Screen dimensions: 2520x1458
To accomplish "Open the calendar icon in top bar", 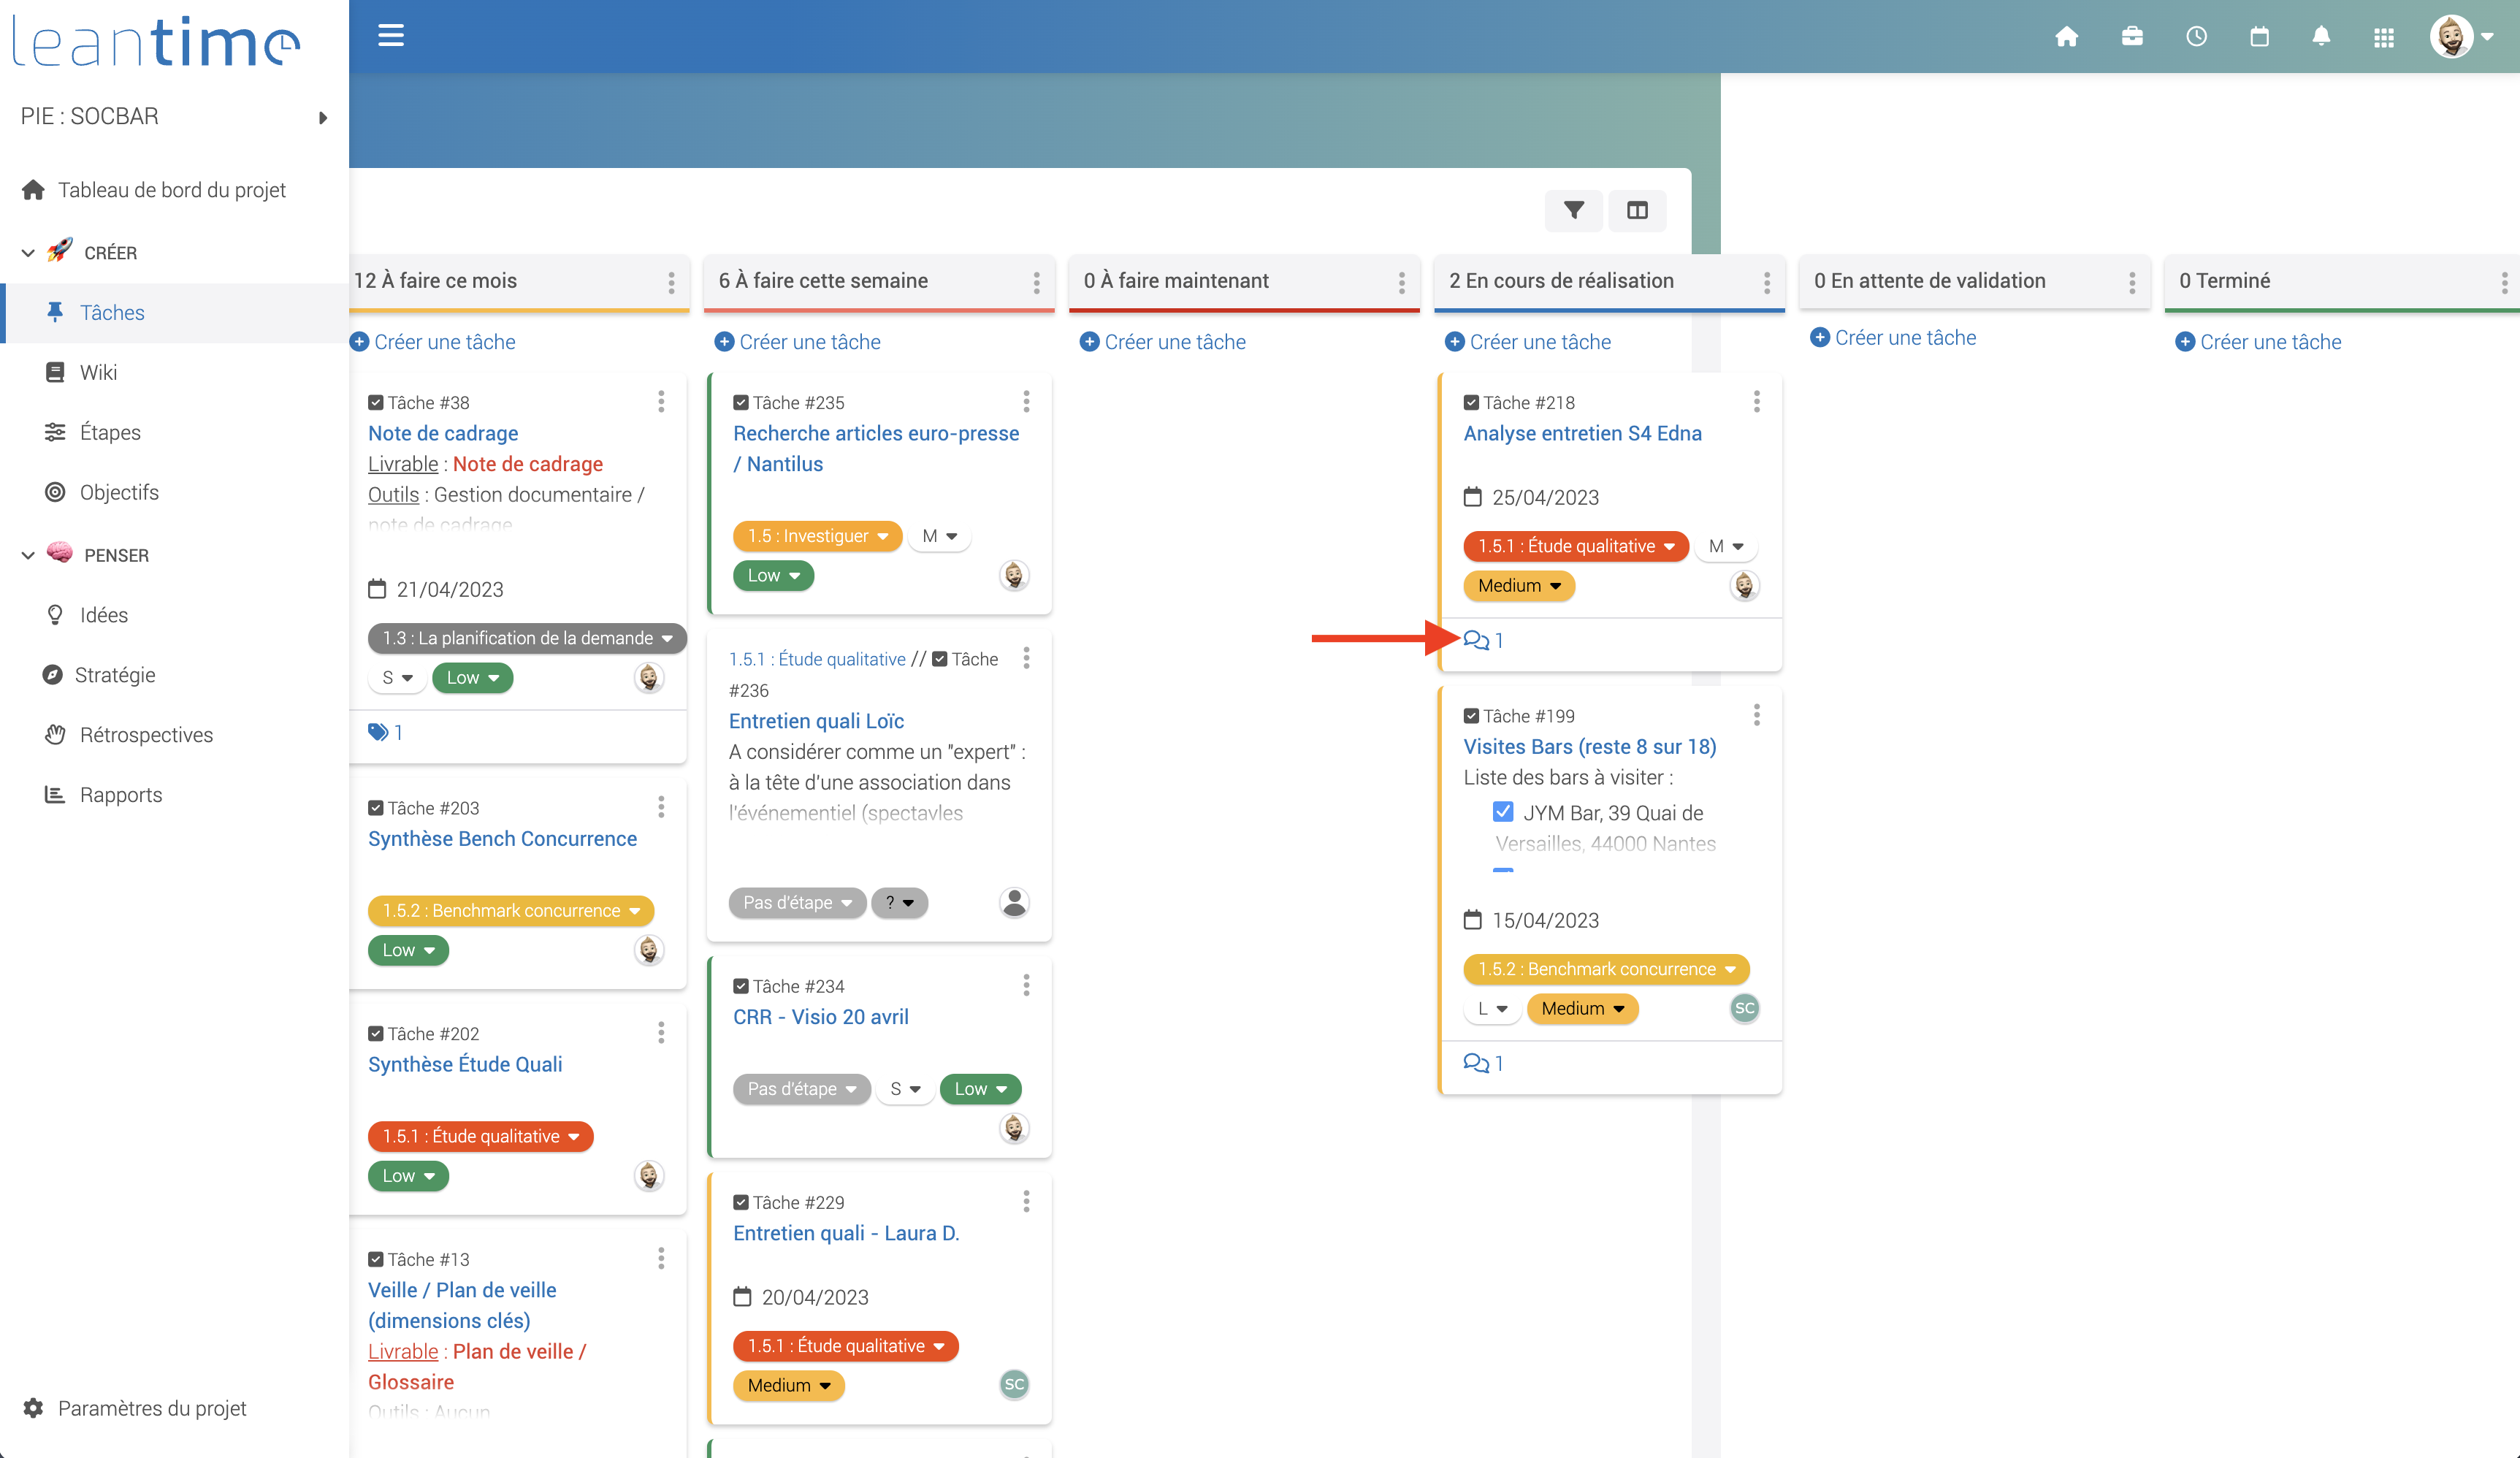I will (x=2259, y=36).
